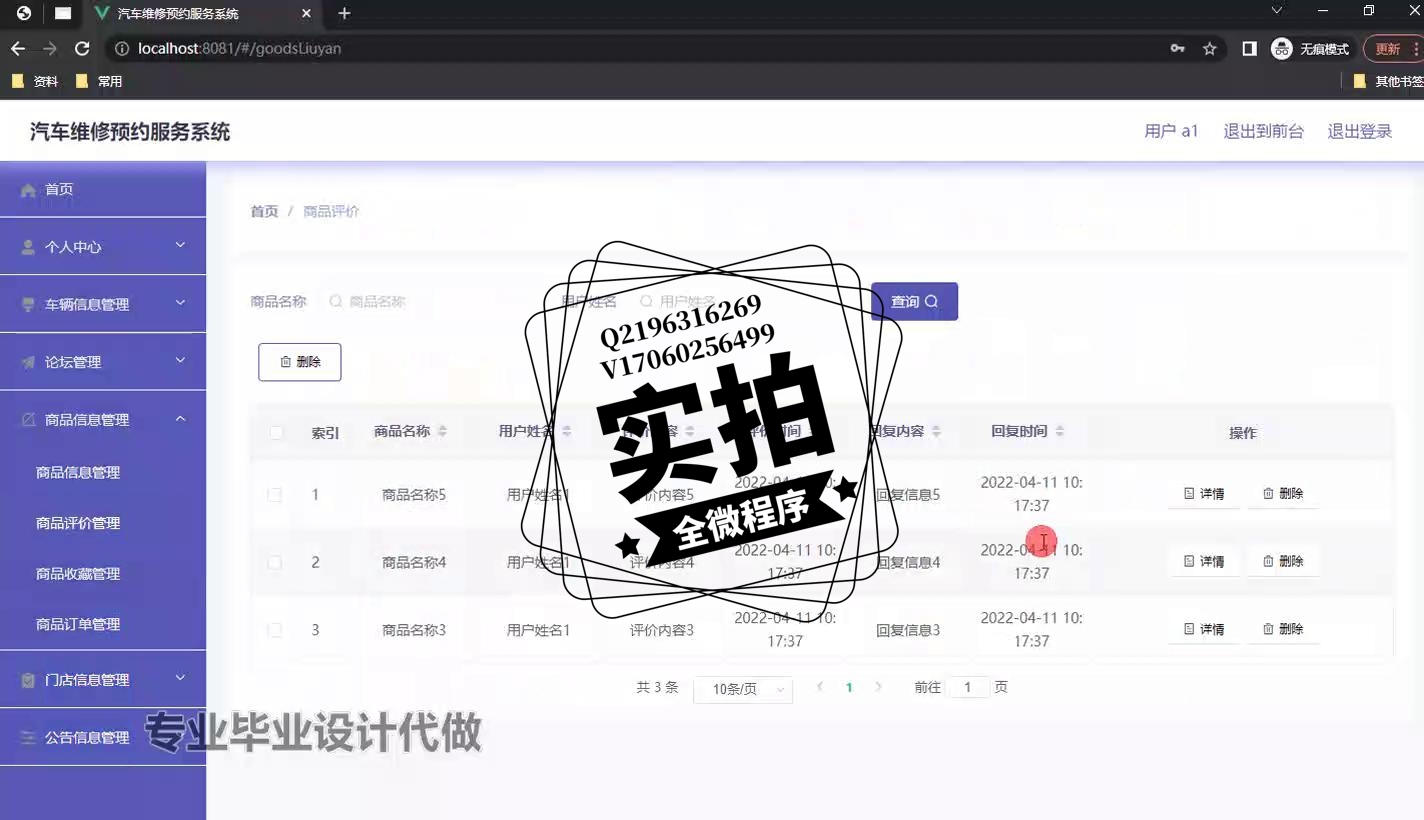This screenshot has width=1424, height=820.
Task: Open the incognito profile icon
Action: pyautogui.click(x=1282, y=48)
